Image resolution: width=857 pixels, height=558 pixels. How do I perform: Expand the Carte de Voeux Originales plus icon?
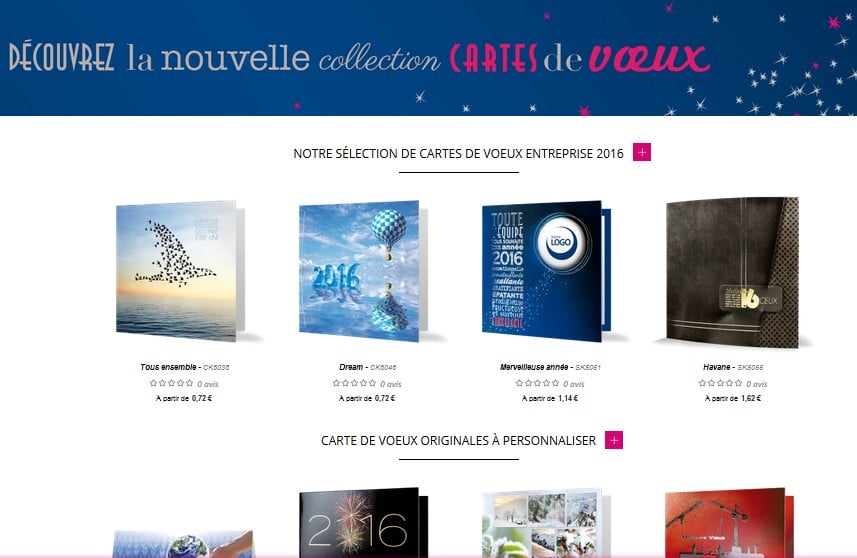(x=614, y=439)
